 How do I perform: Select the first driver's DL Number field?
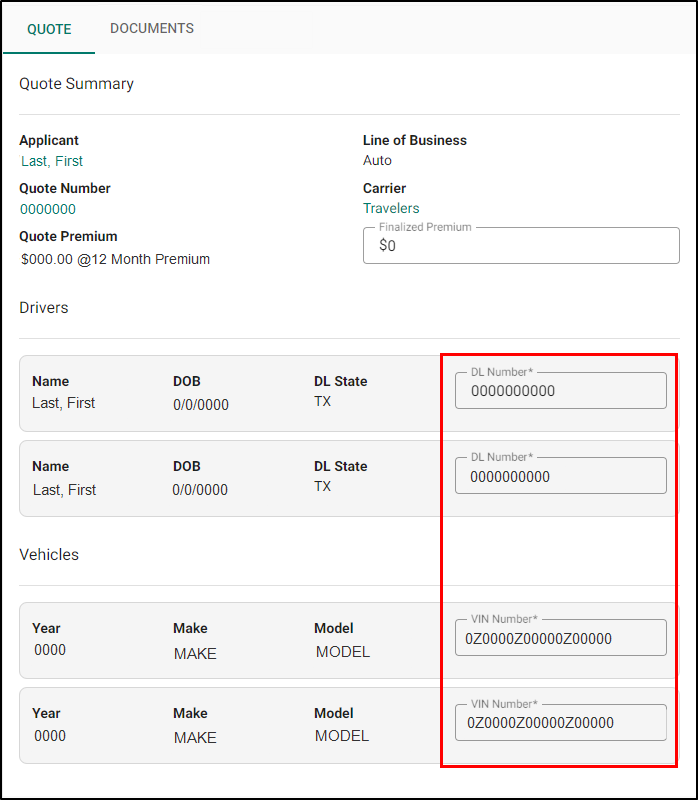[560, 390]
